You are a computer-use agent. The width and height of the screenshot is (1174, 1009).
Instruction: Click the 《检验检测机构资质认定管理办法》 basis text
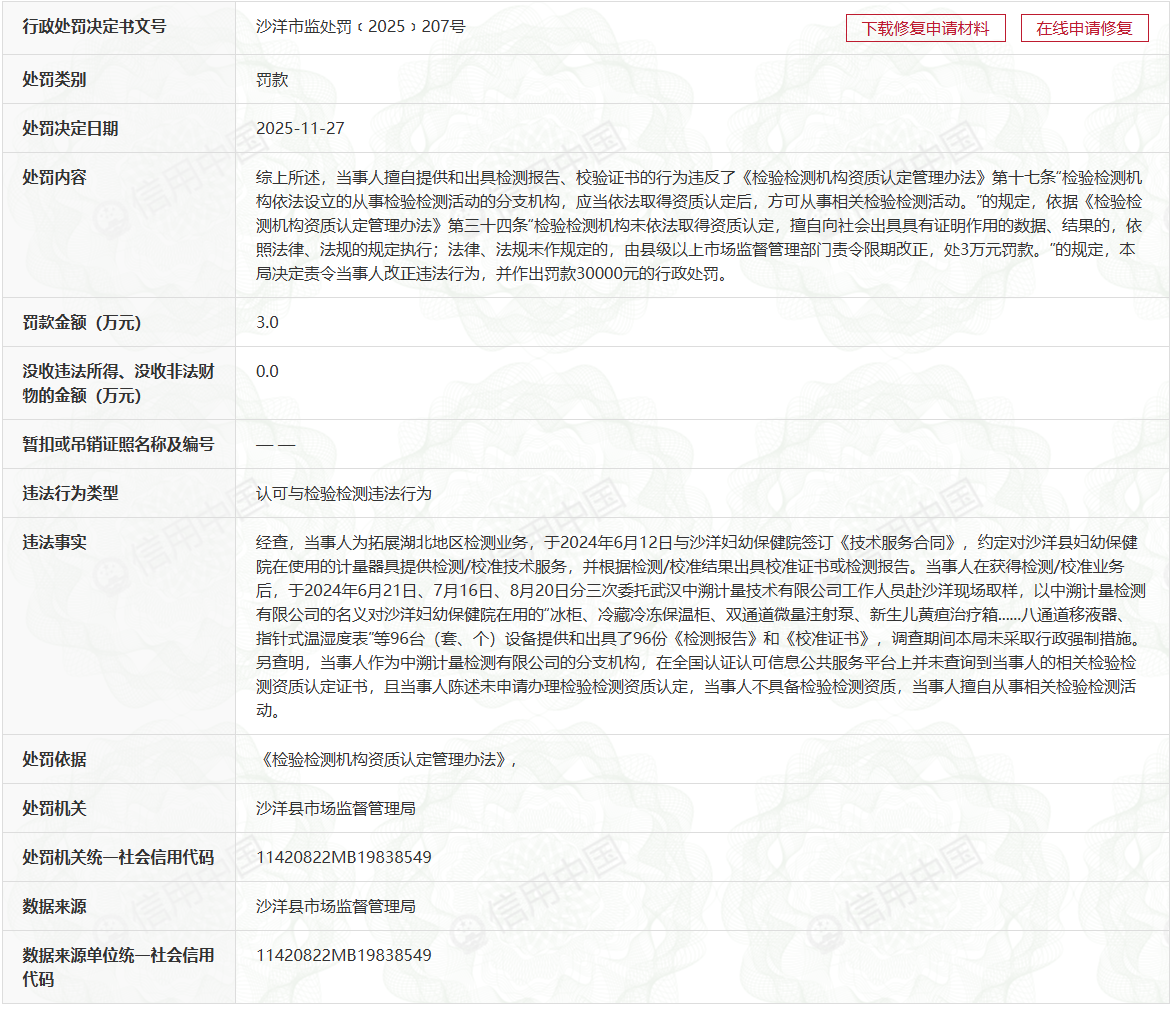[x=386, y=759]
